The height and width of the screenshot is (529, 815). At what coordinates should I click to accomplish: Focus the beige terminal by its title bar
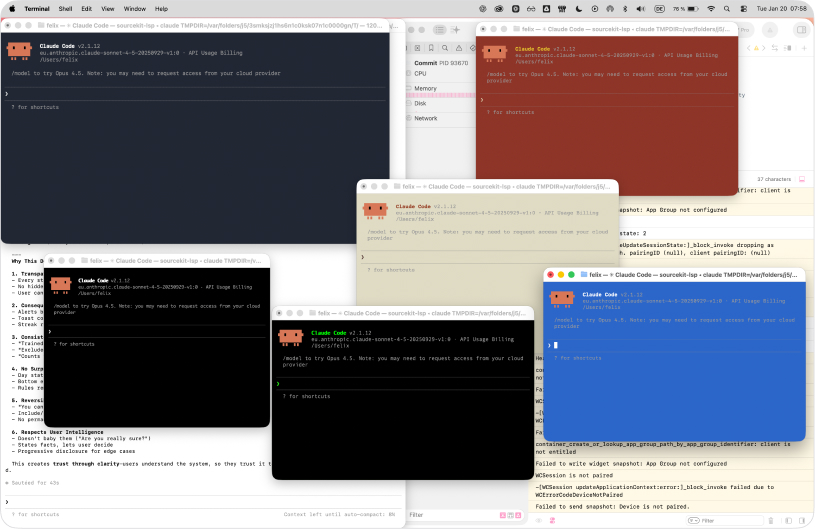488,187
